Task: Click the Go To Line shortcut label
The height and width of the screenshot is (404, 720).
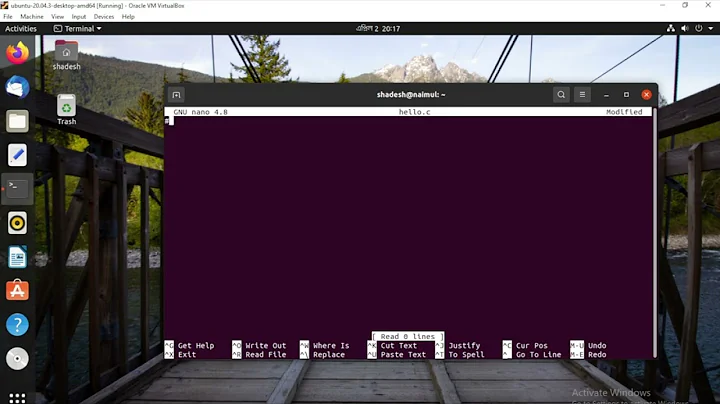Action: (539, 355)
